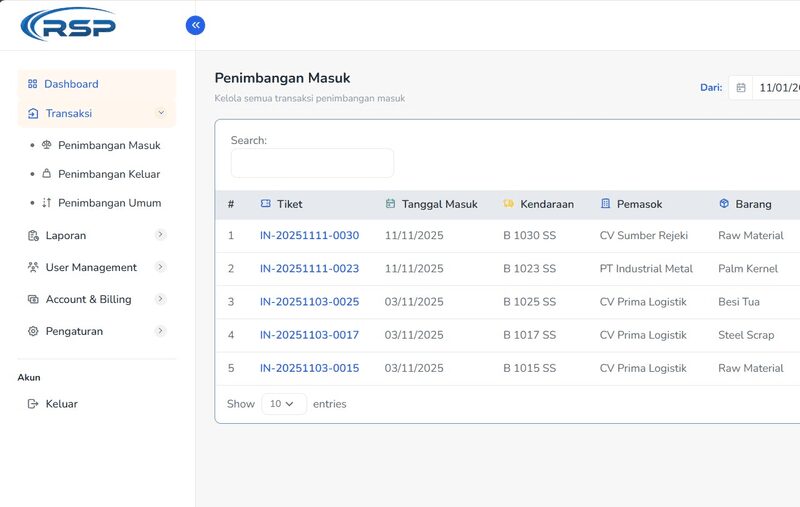
Task: Click item cell Besi Tua
Action: coord(739,302)
